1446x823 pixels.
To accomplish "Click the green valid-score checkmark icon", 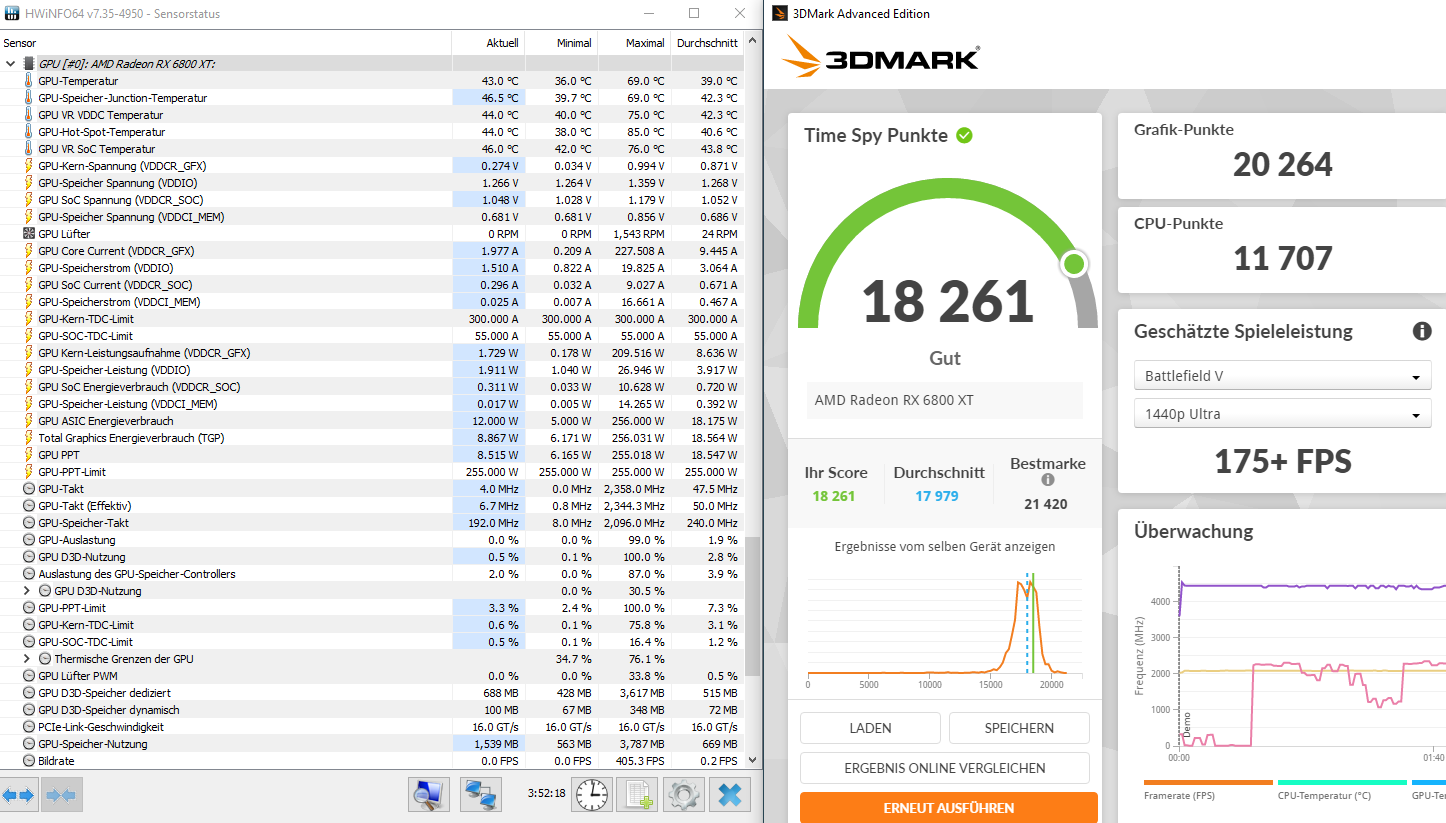I will click(x=964, y=135).
